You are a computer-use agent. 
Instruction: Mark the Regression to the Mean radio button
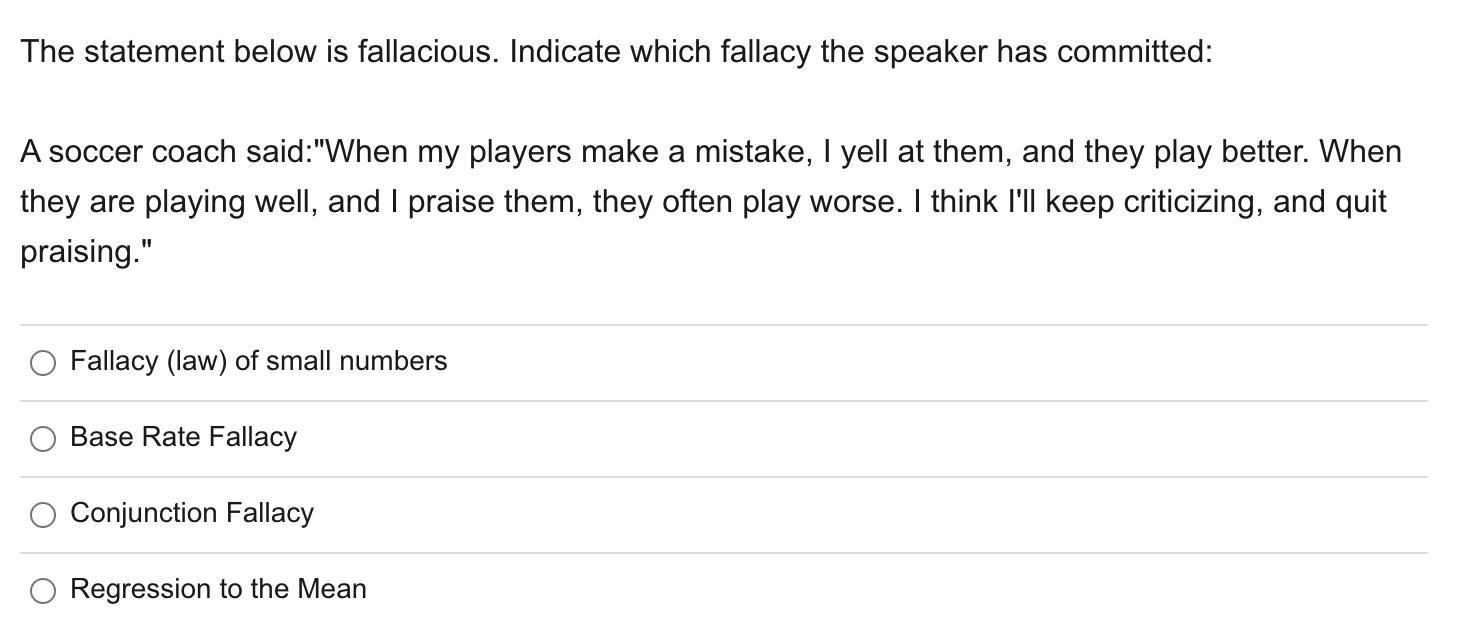pyautogui.click(x=43, y=591)
